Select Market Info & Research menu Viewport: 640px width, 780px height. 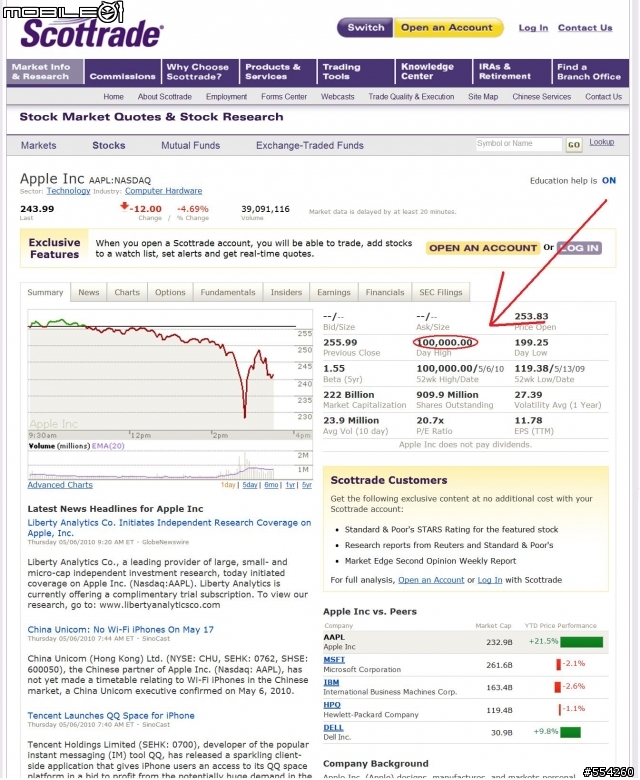(45, 72)
